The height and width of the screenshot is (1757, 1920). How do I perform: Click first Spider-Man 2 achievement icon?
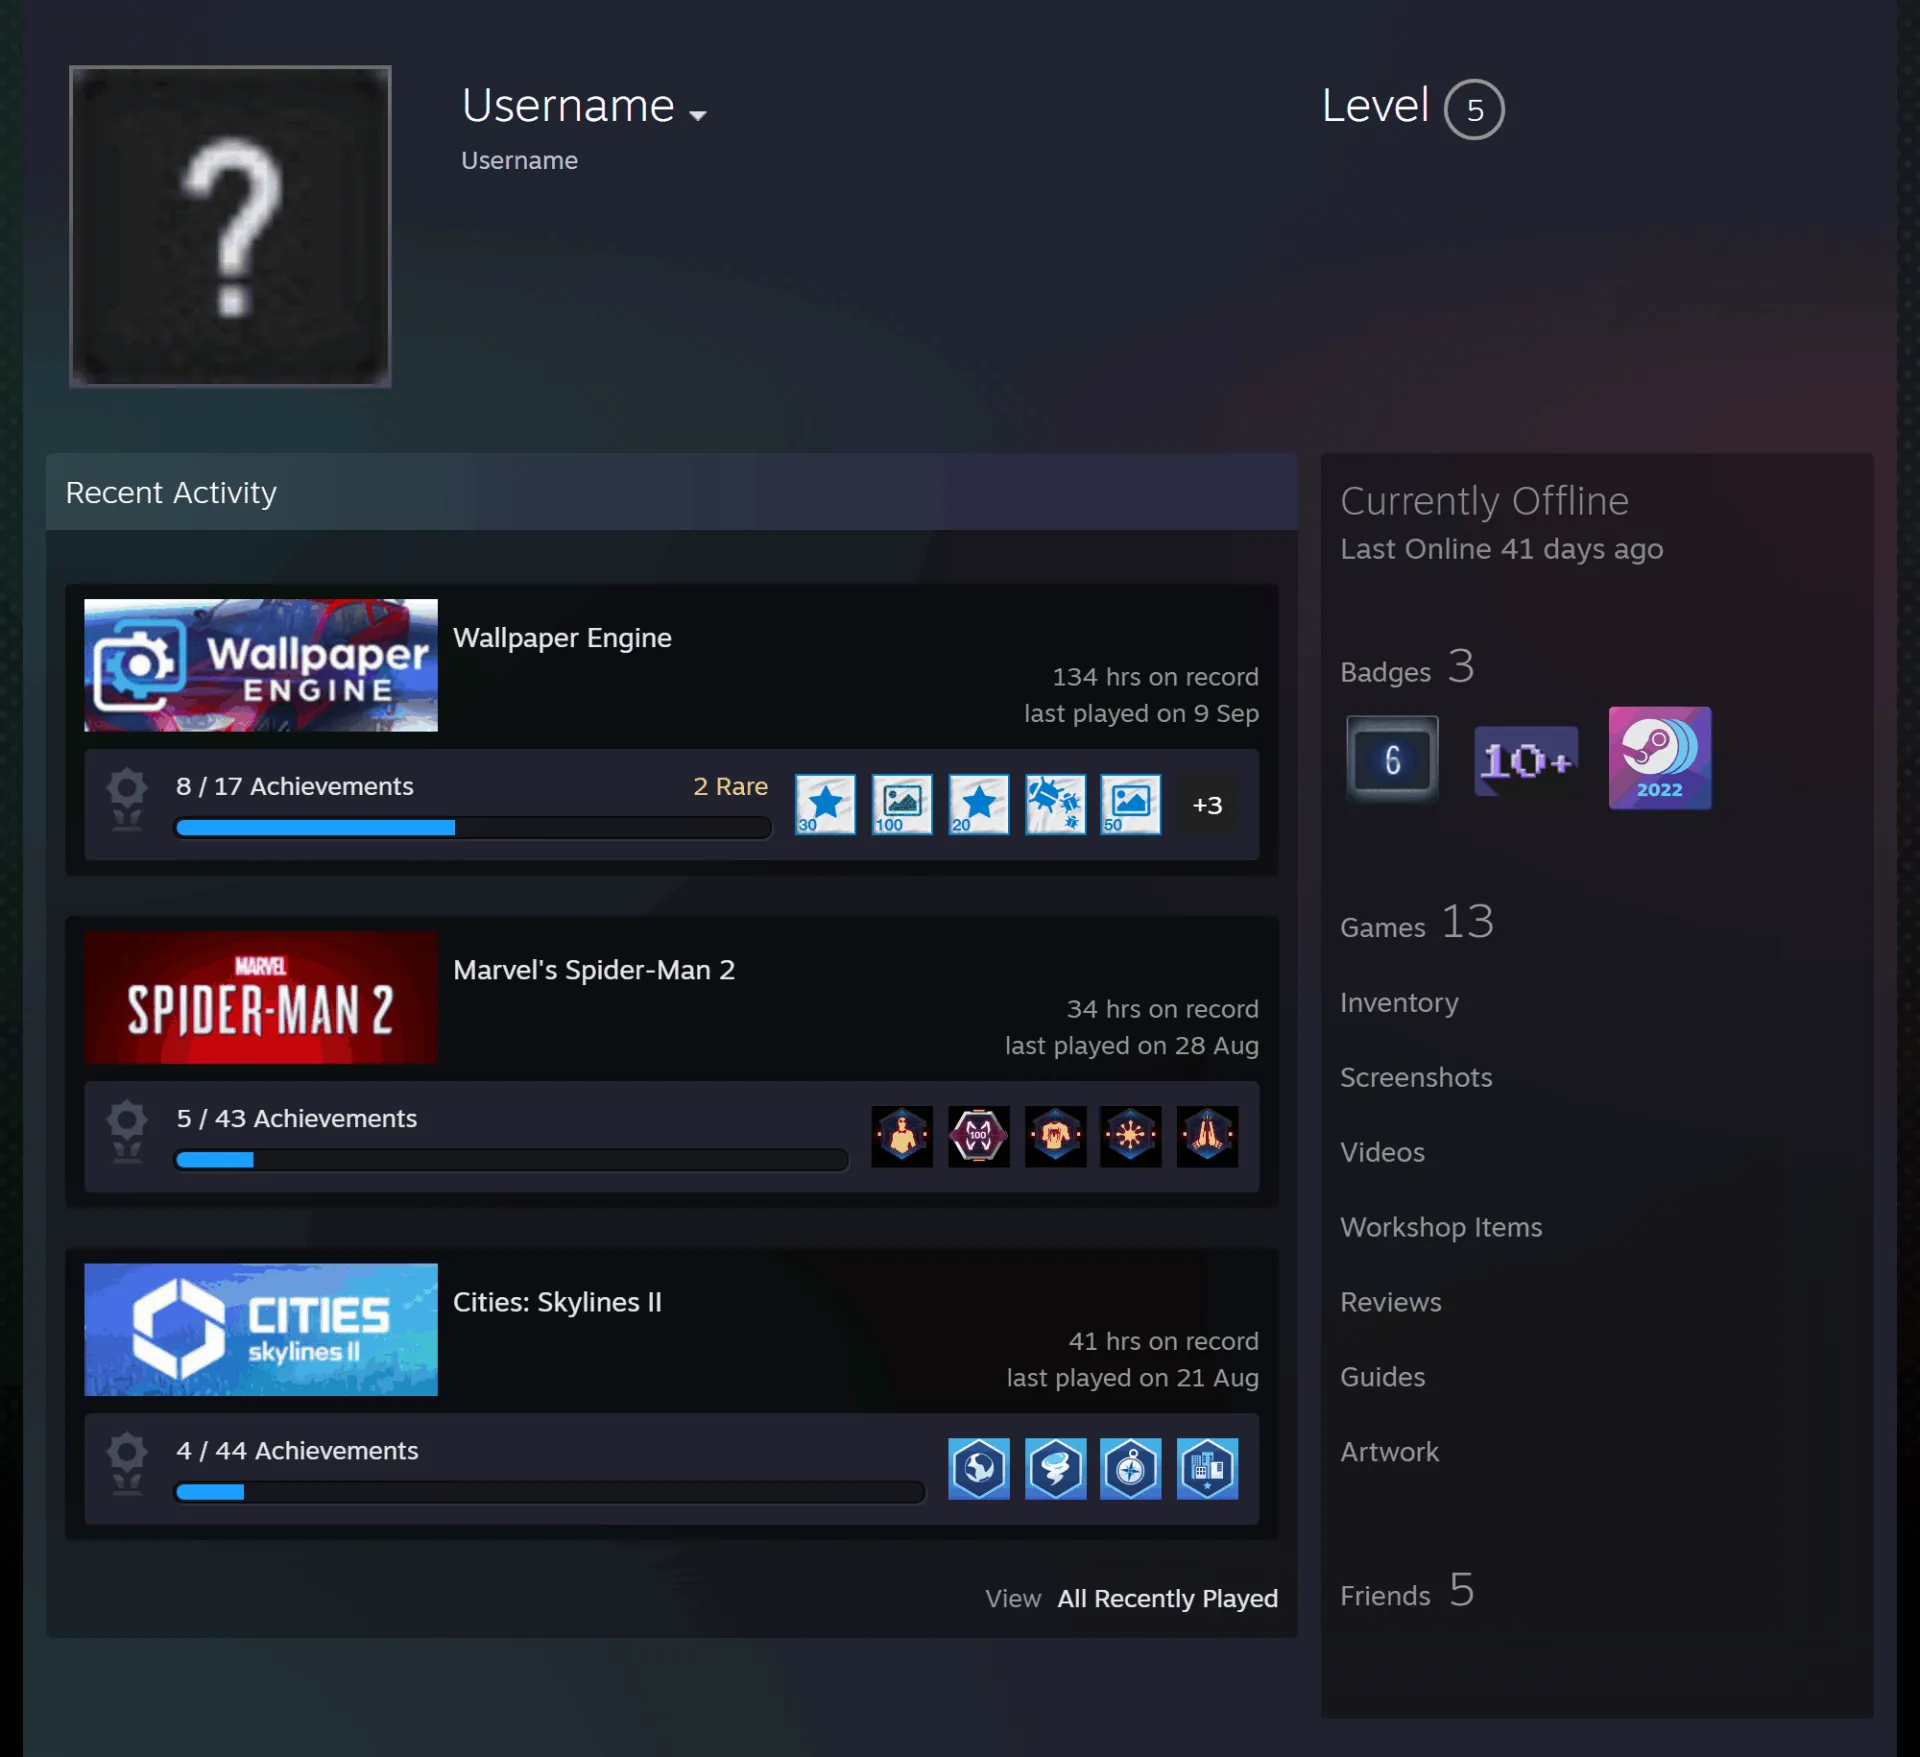[902, 1136]
